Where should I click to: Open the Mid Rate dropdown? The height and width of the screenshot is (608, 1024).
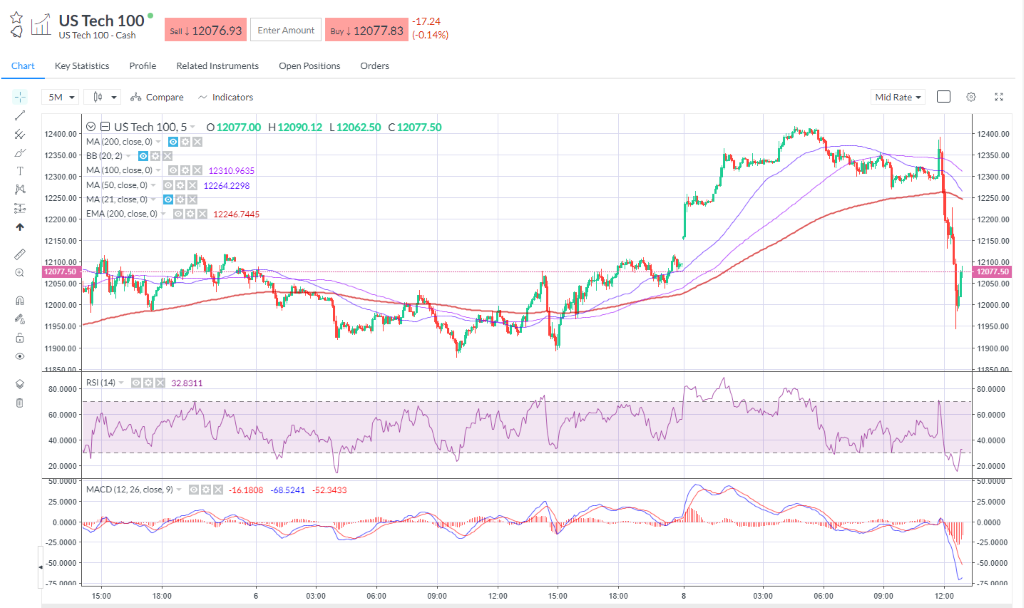point(898,97)
